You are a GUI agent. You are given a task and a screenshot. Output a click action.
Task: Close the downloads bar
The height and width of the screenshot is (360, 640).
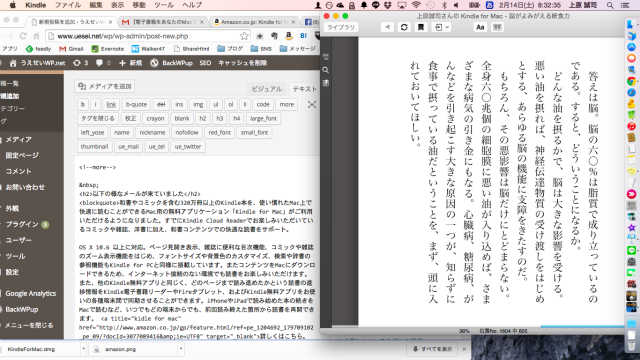tap(464, 349)
